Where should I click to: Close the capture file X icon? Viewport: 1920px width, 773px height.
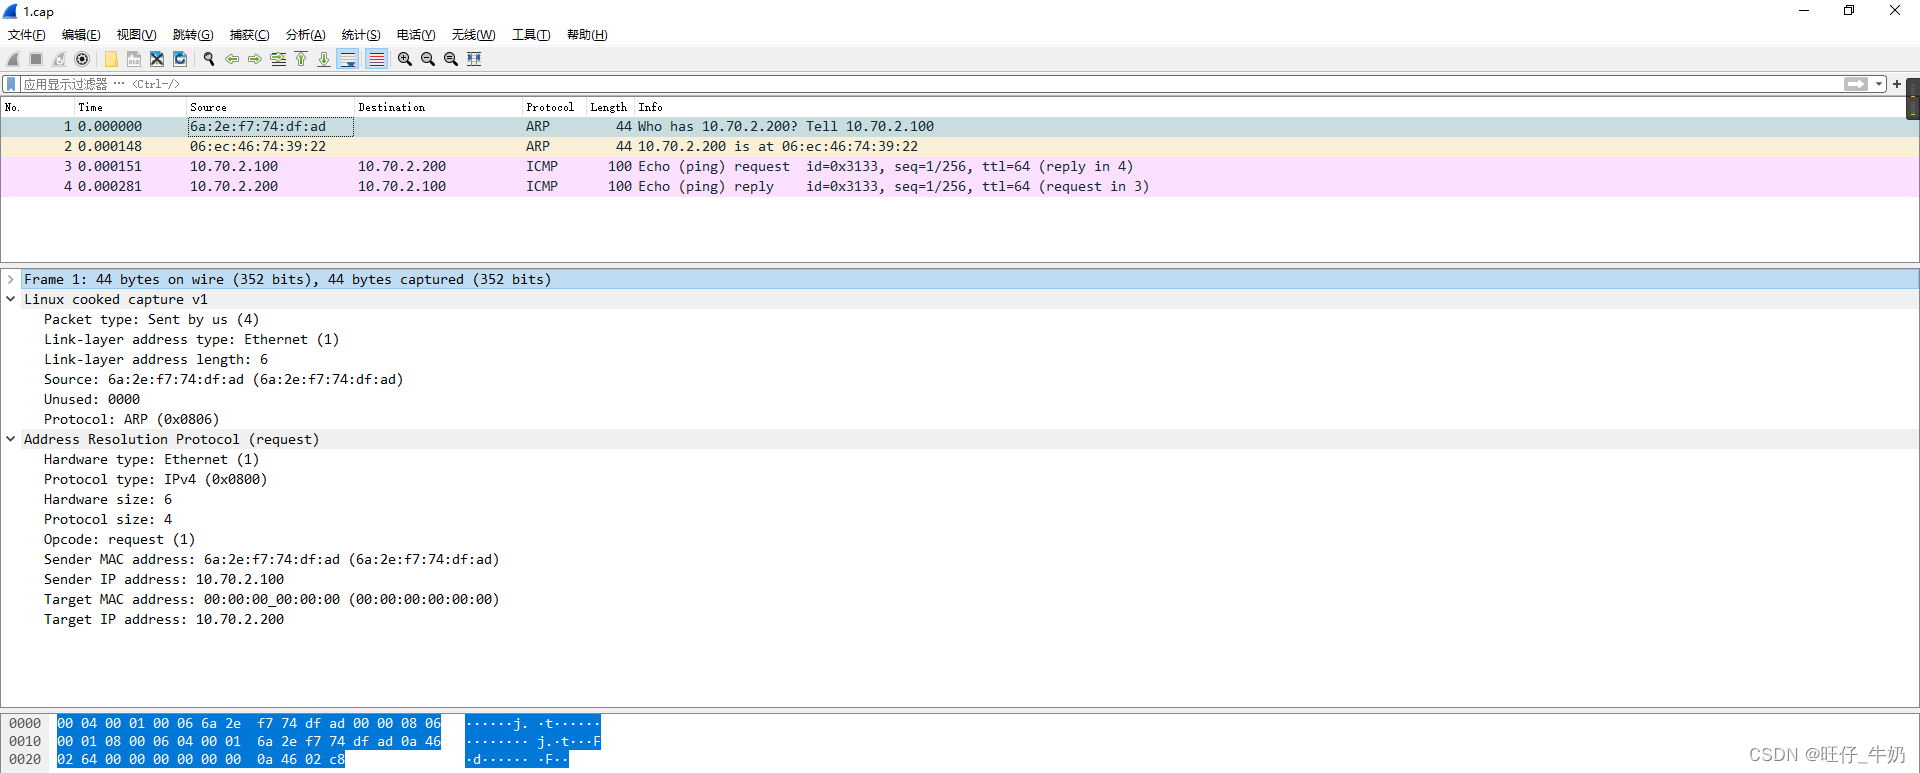157,59
